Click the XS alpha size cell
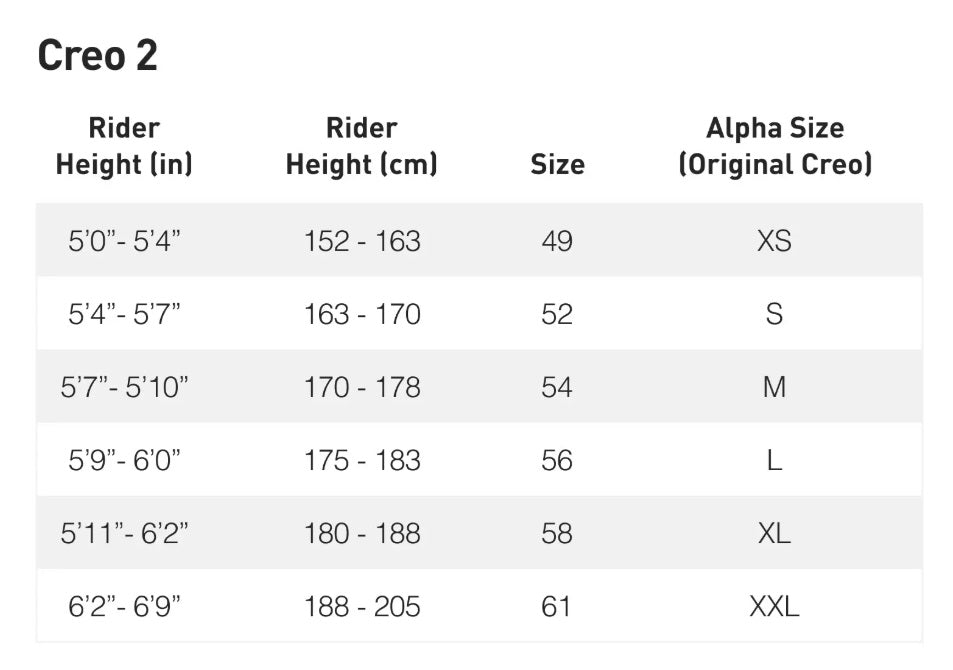This screenshot has width=953, height=670. [x=774, y=241]
